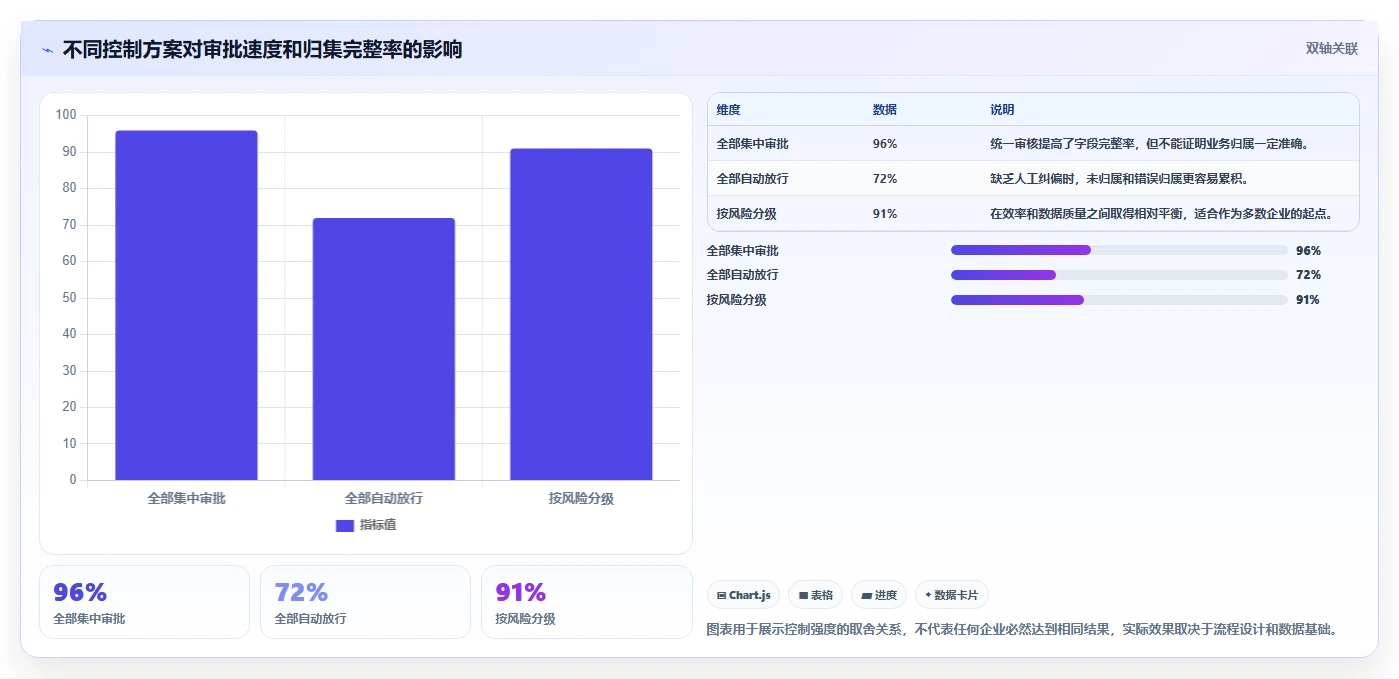Viewport: 1399px width, 679px height.
Task: Click the 72% cell in the table
Action: point(884,179)
